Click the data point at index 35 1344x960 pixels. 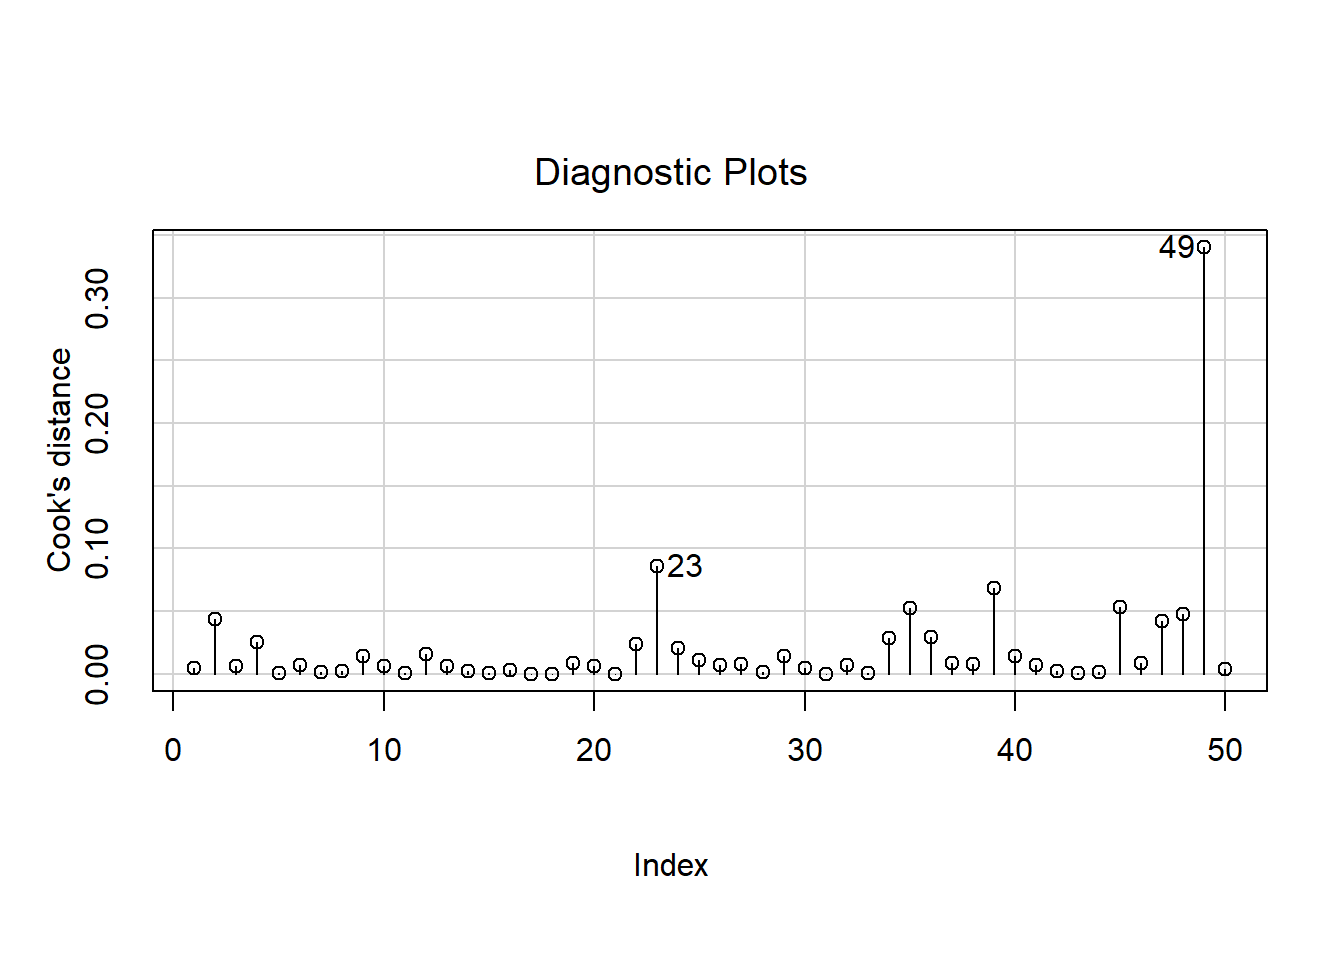910,608
